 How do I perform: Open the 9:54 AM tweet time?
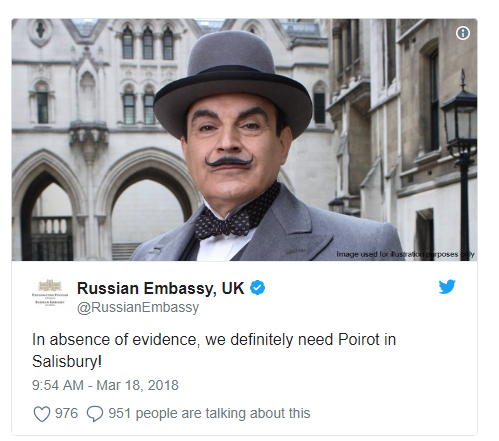click(58, 385)
